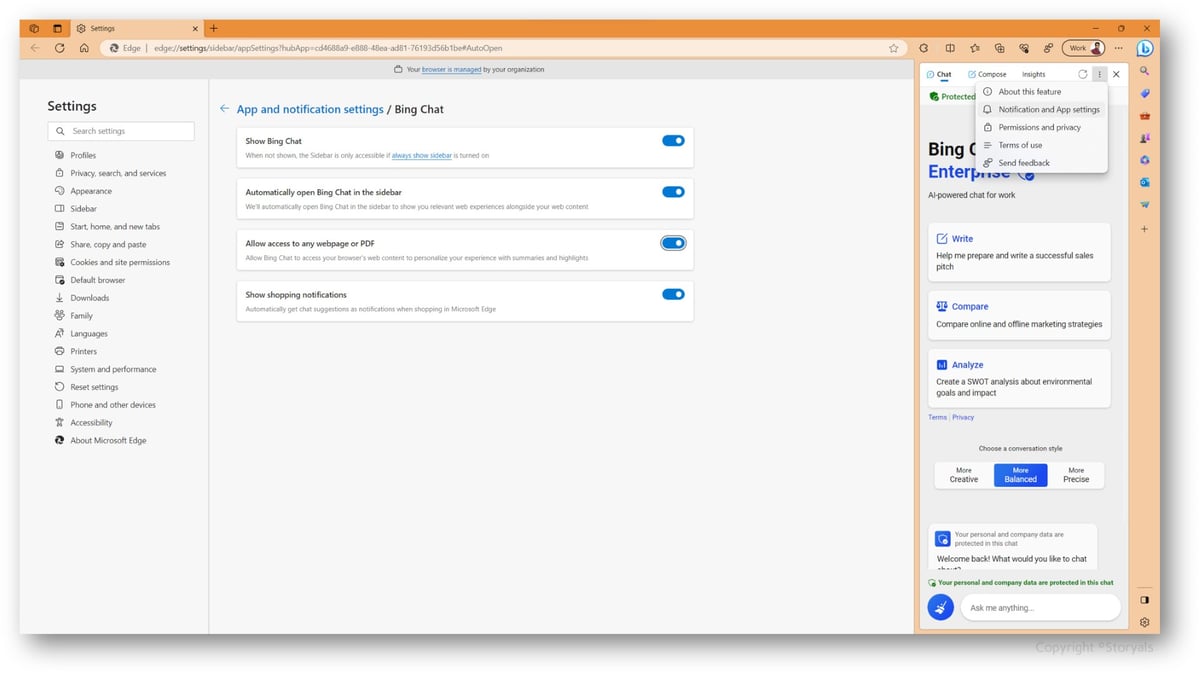
Task: Switch to the Chat tab
Action: pyautogui.click(x=939, y=74)
